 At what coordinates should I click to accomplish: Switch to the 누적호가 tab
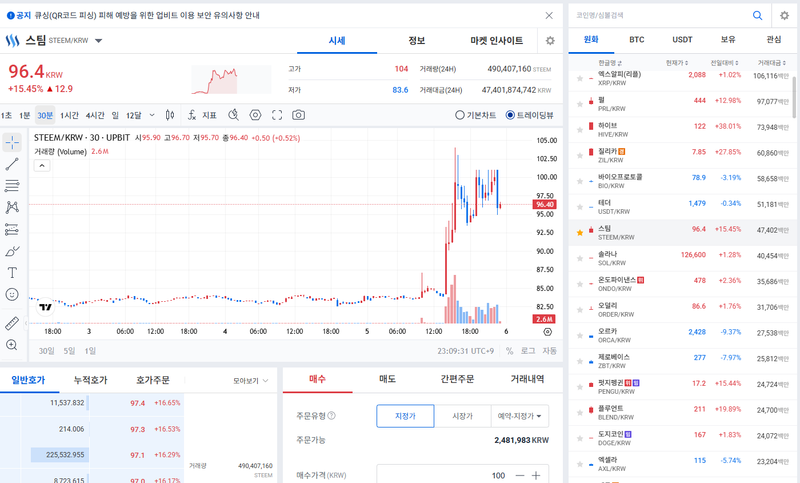click(90, 380)
